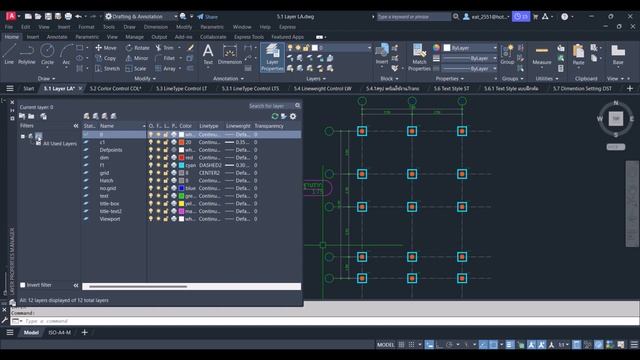Image resolution: width=640 pixels, height=360 pixels.
Task: Create New Property Filter in layer manager
Action: point(22,116)
